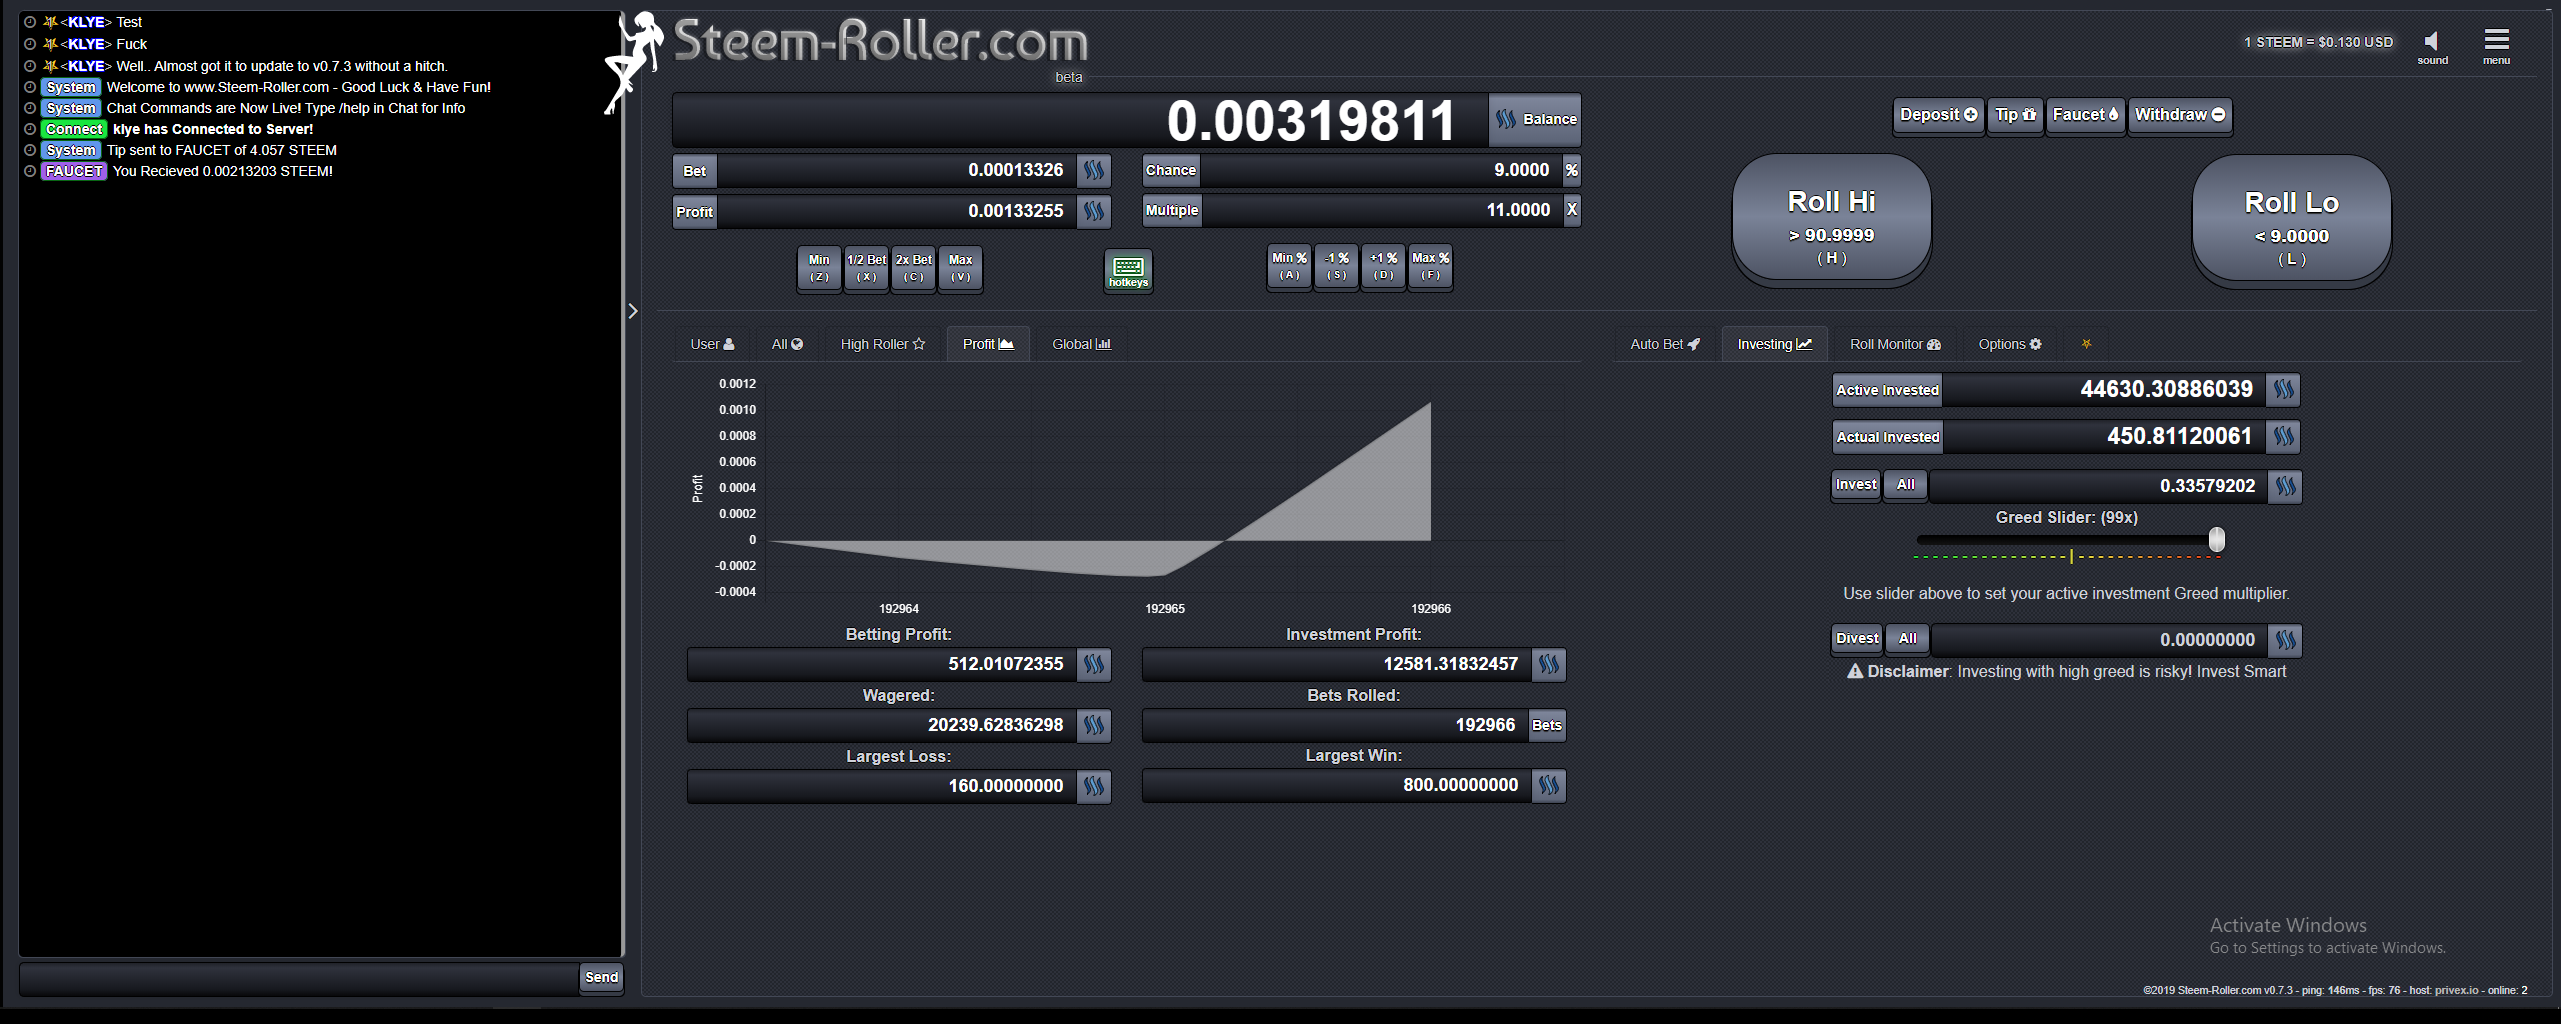Open the User tab
This screenshot has height=1024, width=2561.
point(712,344)
